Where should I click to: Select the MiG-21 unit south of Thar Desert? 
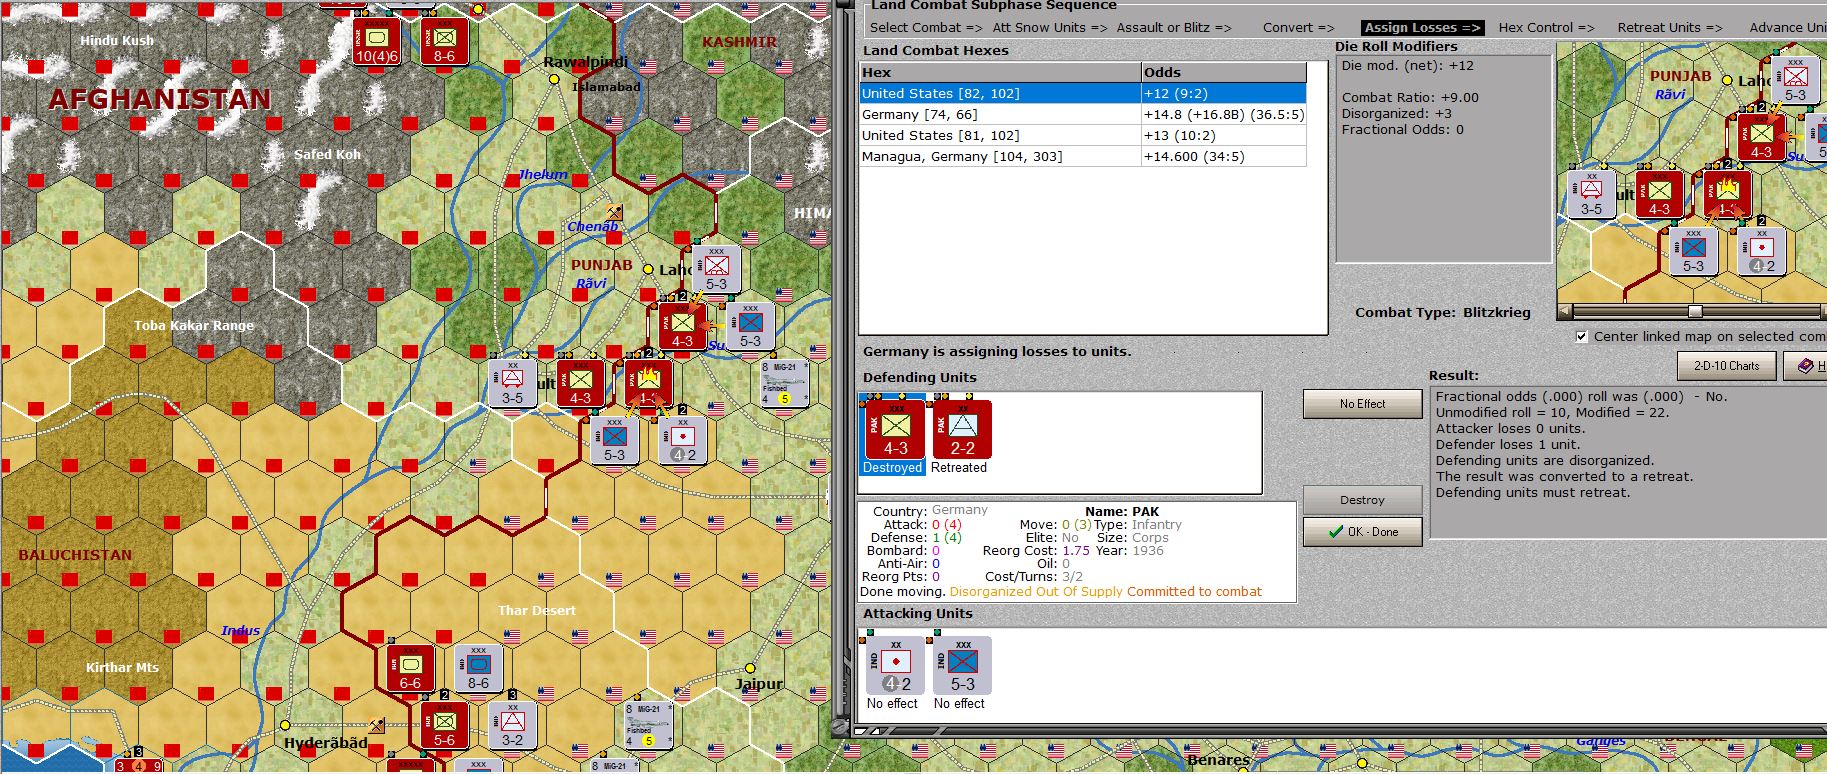pyautogui.click(x=648, y=725)
